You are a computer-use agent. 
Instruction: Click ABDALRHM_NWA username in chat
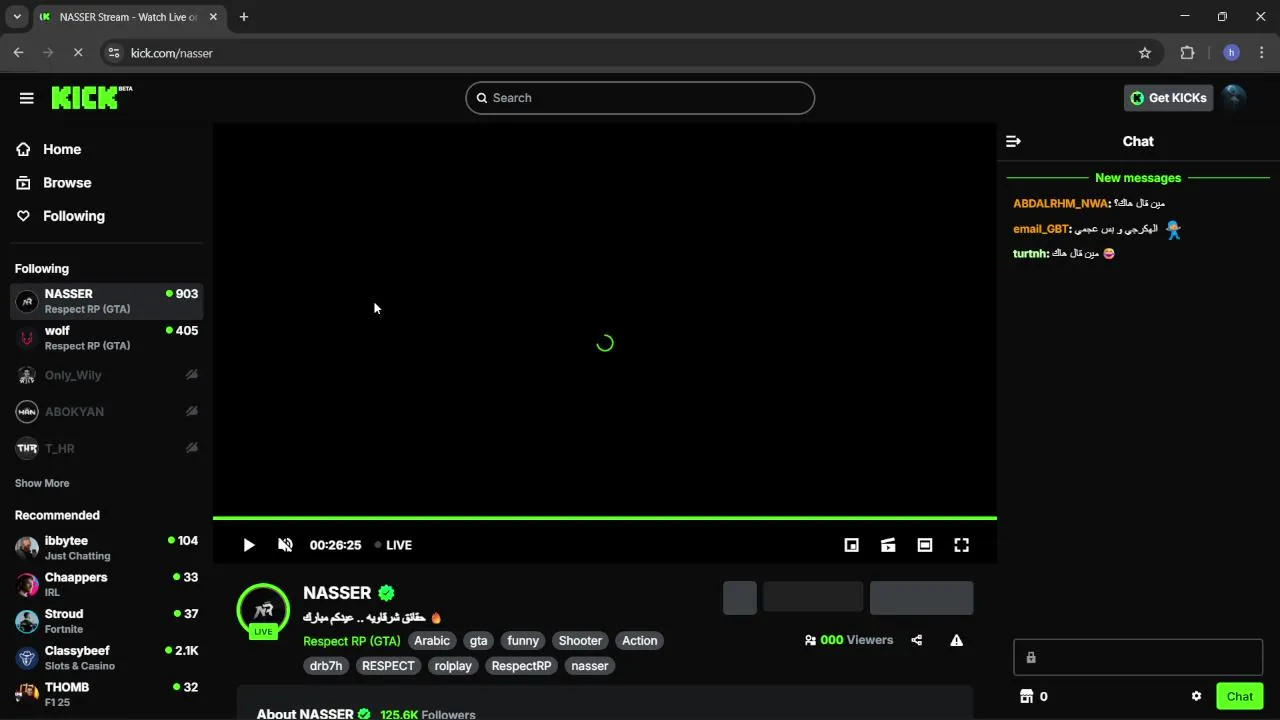click(x=1061, y=203)
